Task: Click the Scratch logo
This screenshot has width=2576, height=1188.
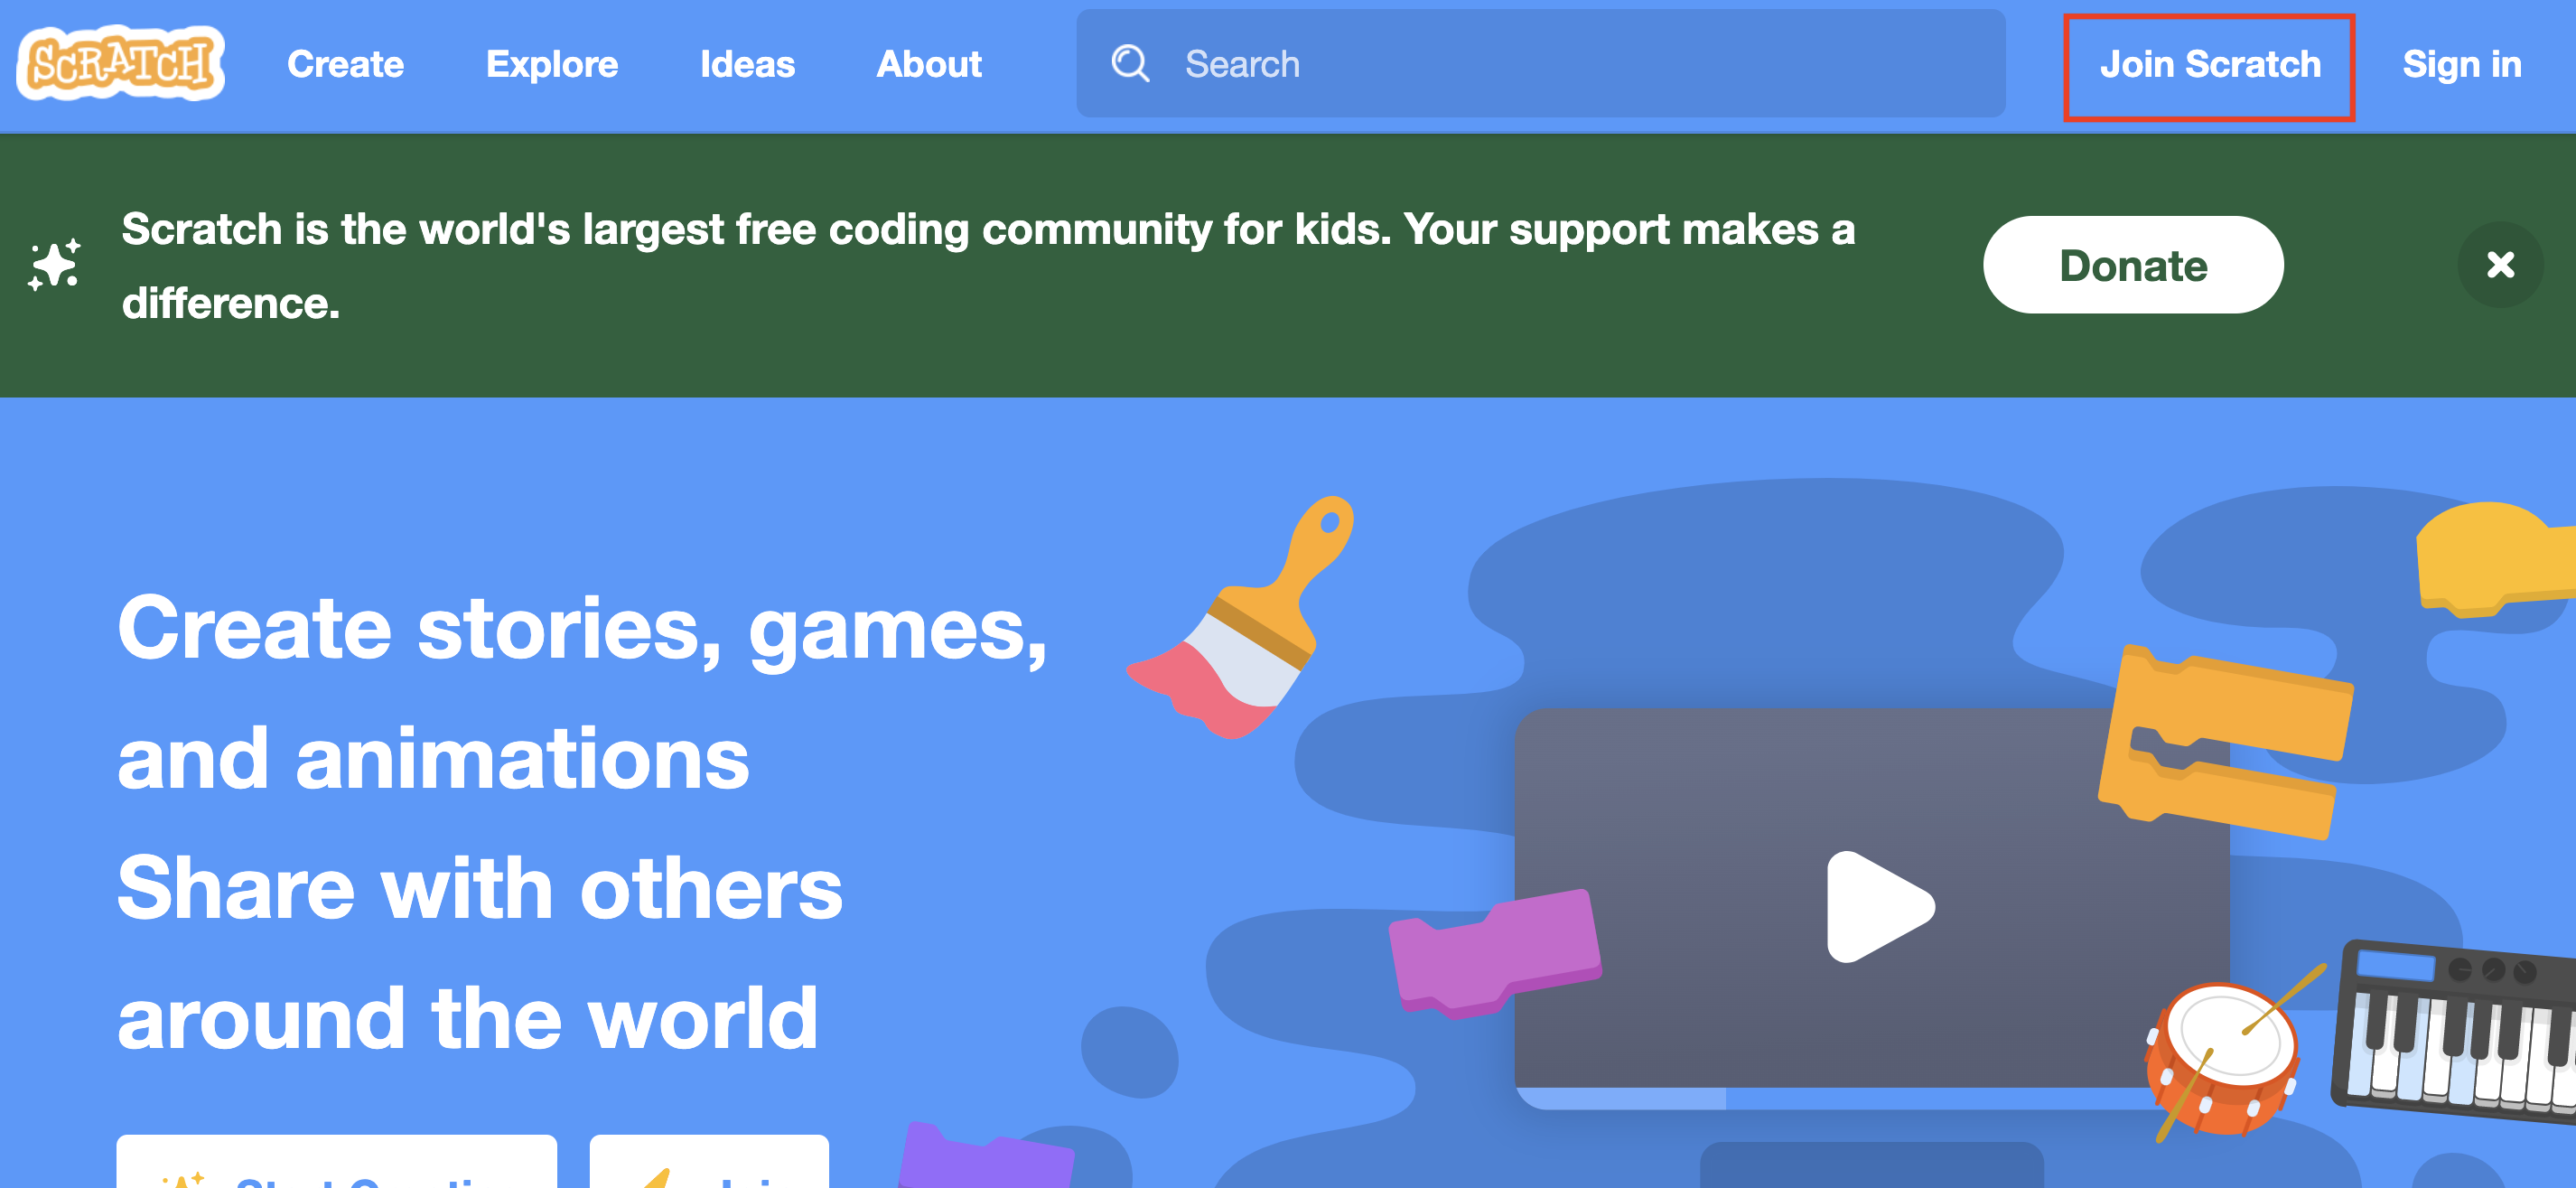Action: click(x=120, y=63)
